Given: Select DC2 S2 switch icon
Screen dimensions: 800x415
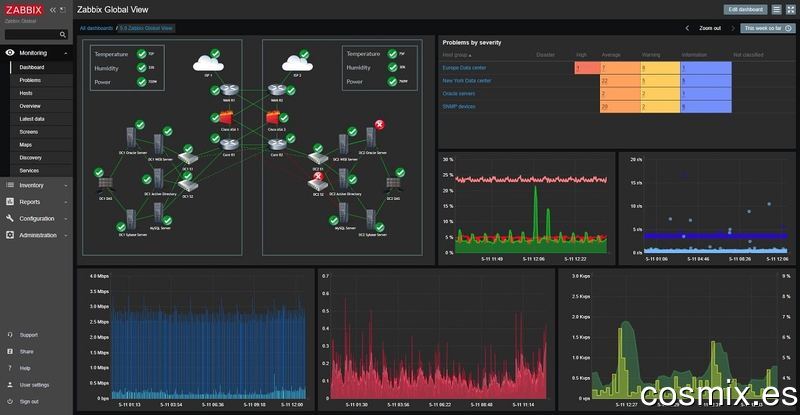Looking at the screenshot, I should point(317,183).
